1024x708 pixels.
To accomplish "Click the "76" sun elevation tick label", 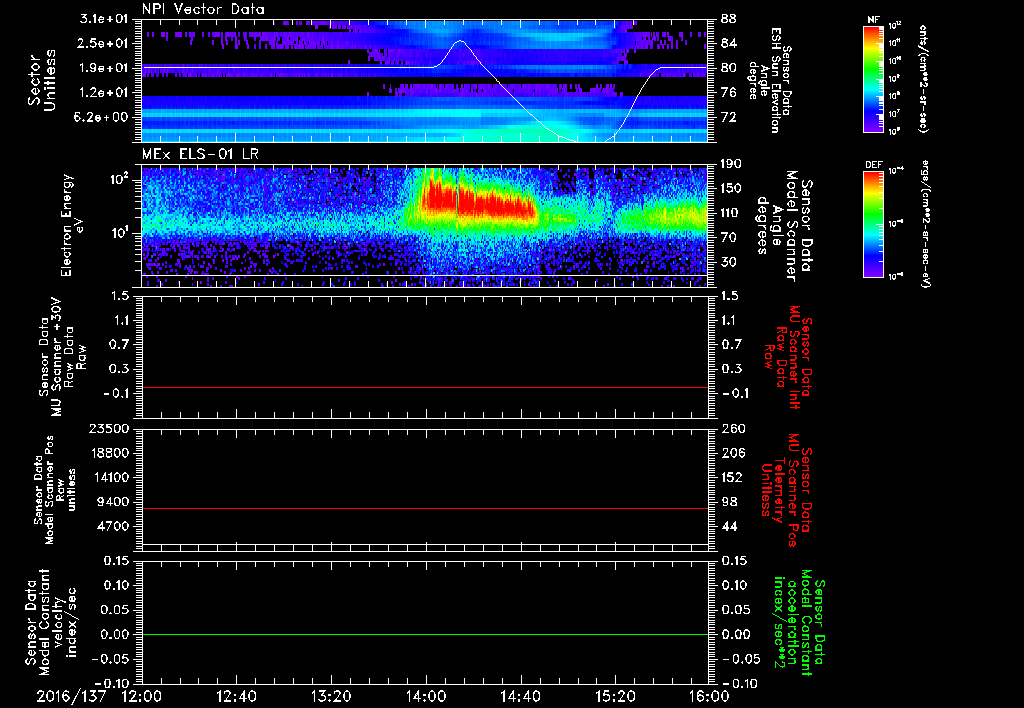I will [x=728, y=93].
